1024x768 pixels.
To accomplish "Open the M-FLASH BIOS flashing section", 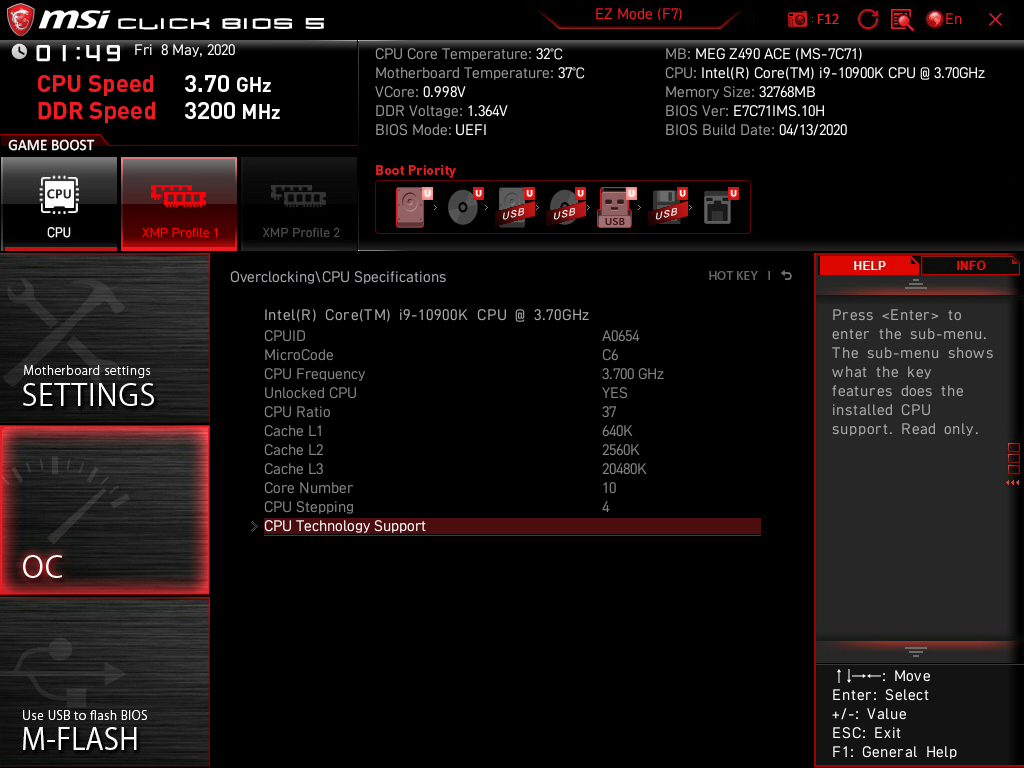I will click(104, 682).
